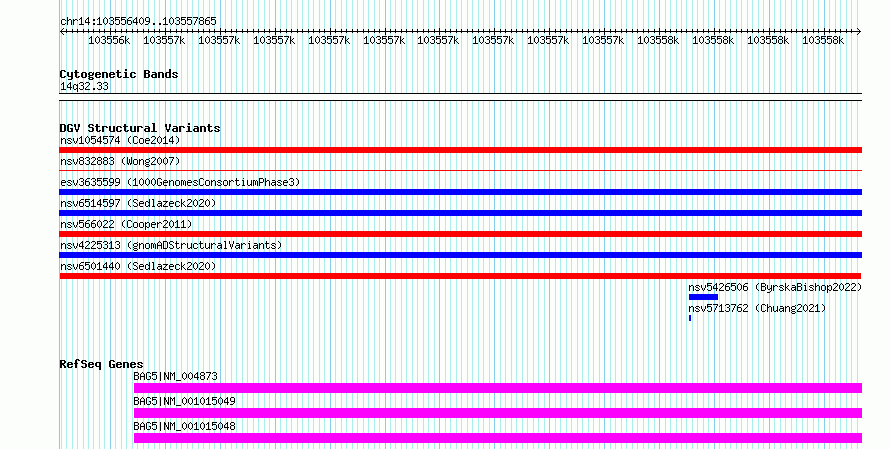Click the RefSeq Genes track title

click(x=101, y=364)
